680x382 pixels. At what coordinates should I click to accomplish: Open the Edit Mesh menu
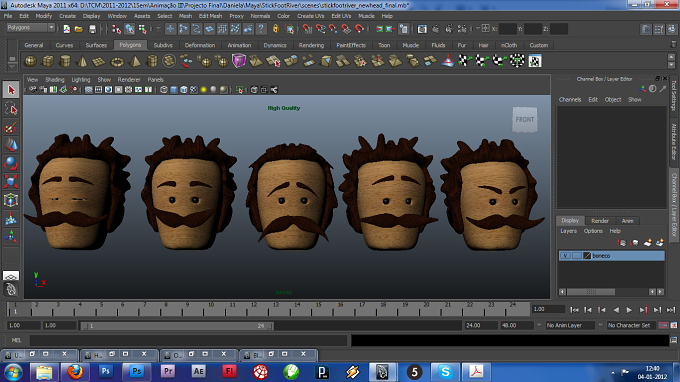pyautogui.click(x=210, y=16)
